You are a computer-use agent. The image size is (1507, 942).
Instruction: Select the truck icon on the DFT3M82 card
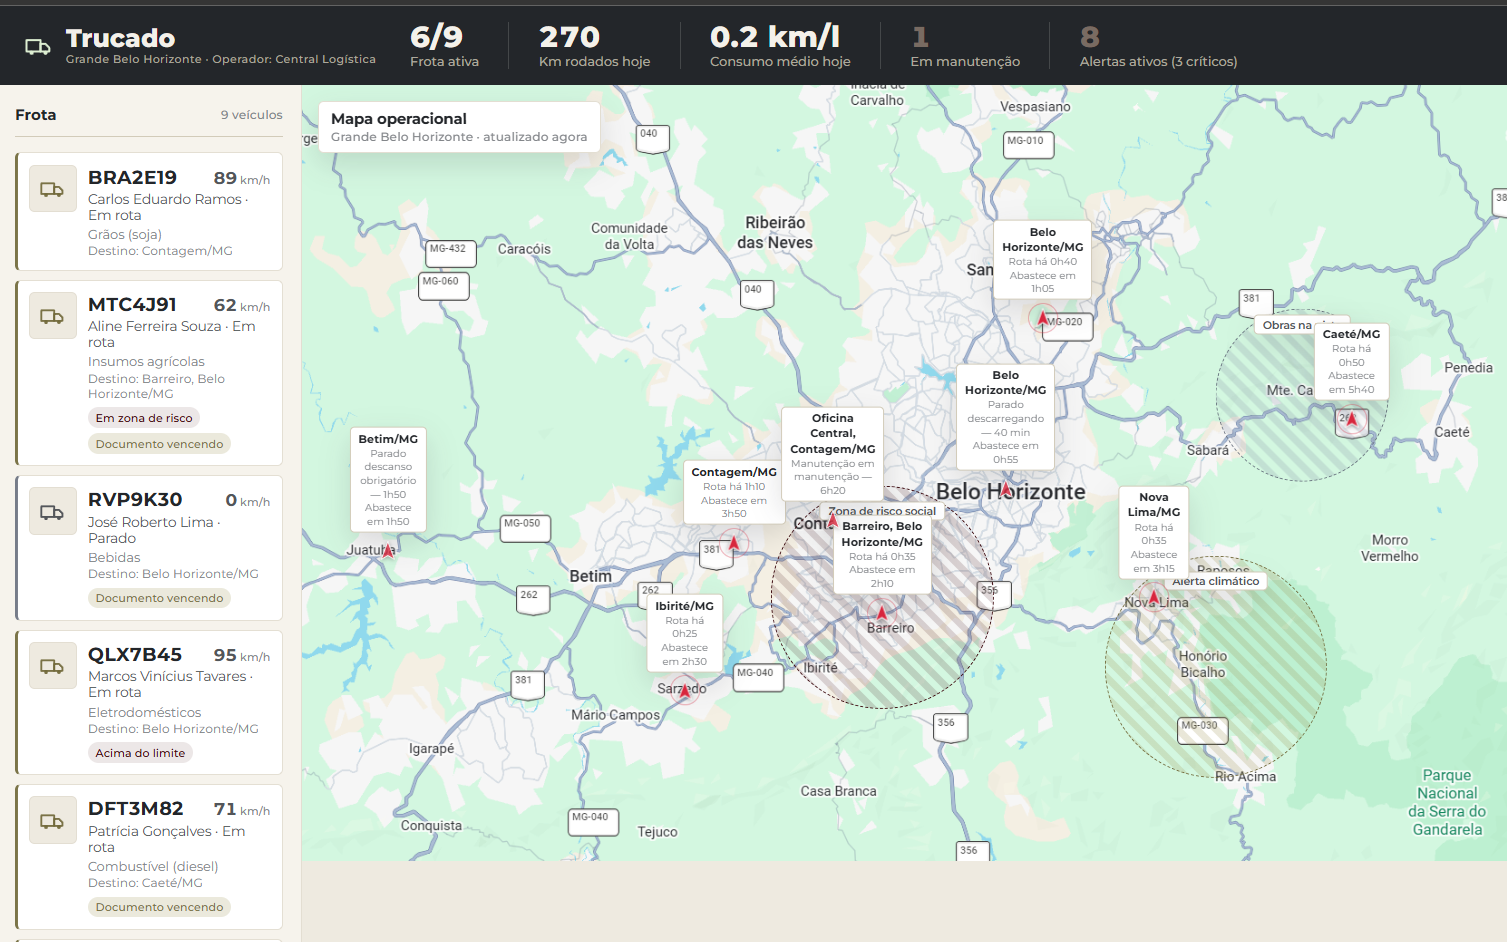click(53, 821)
